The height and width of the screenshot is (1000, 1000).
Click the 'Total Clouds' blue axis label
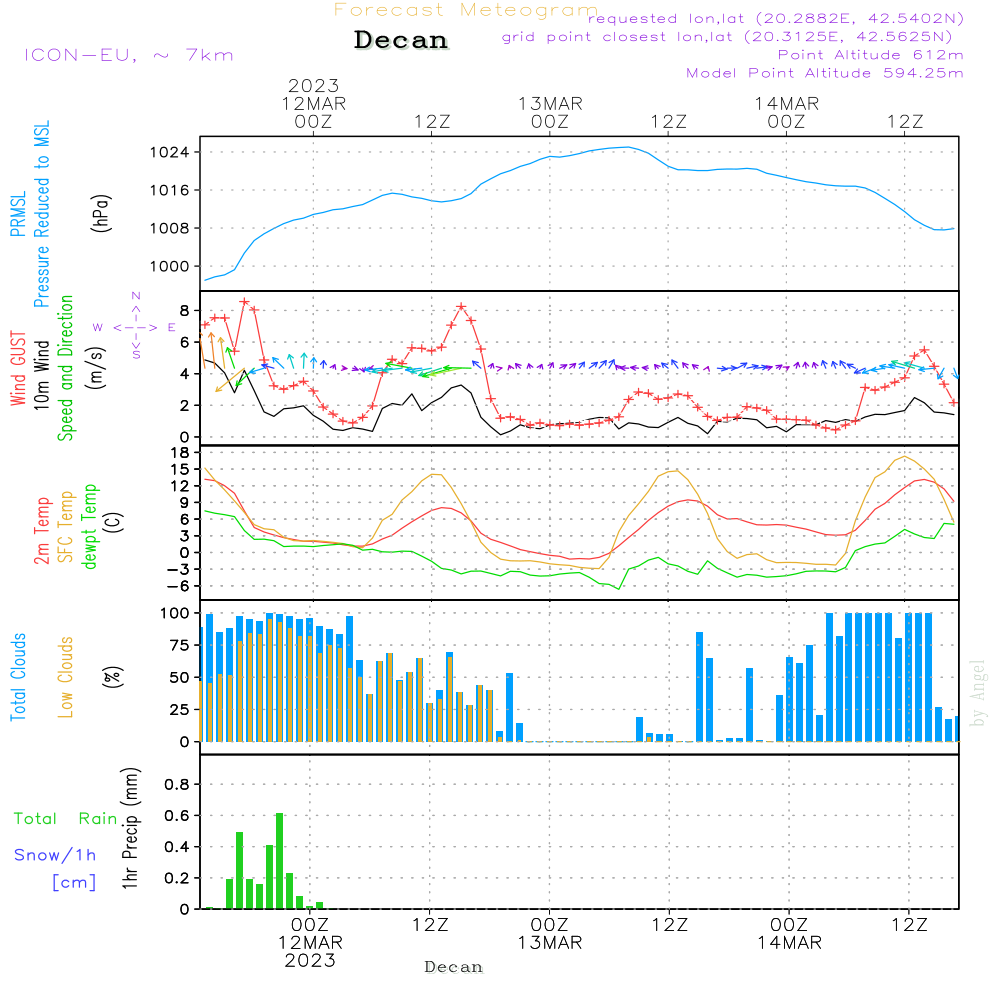click(x=18, y=677)
